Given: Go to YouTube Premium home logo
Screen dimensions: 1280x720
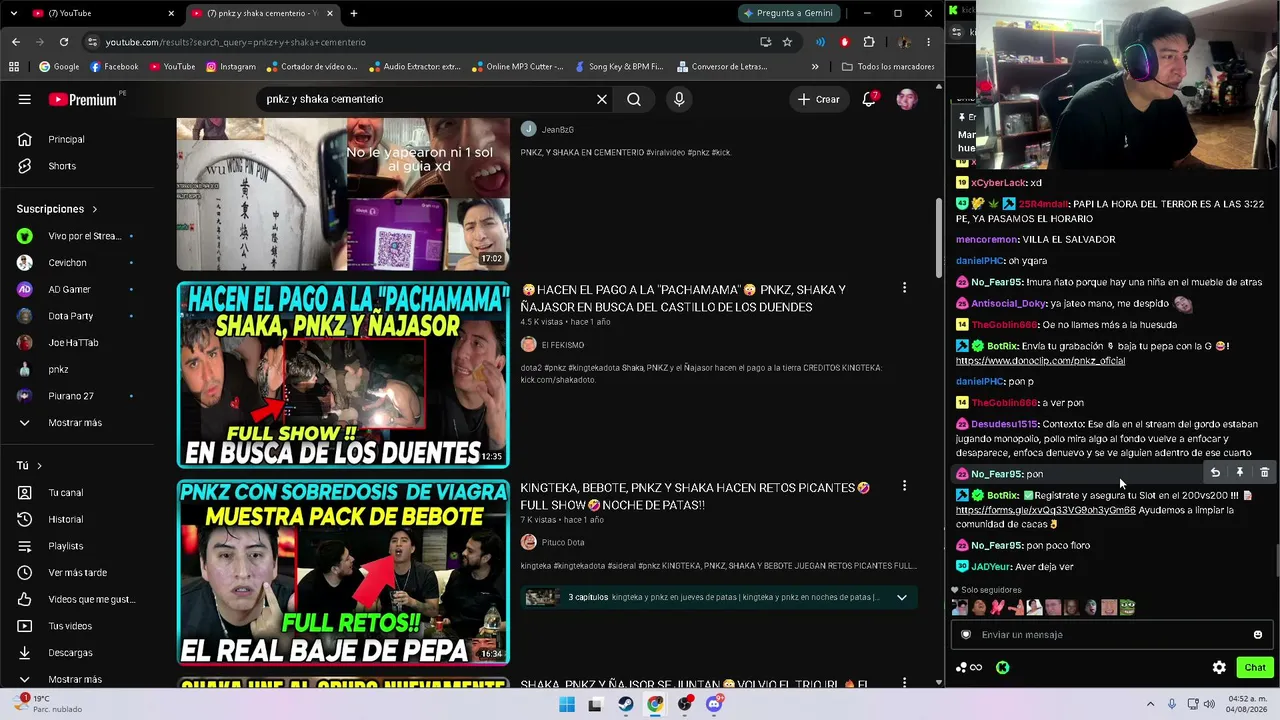Looking at the screenshot, I should coord(82,99).
